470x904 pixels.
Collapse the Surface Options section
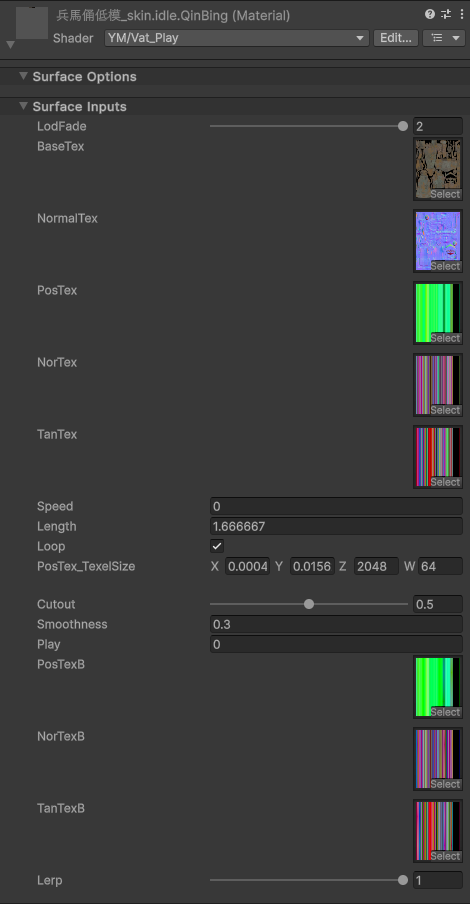[x=23, y=76]
